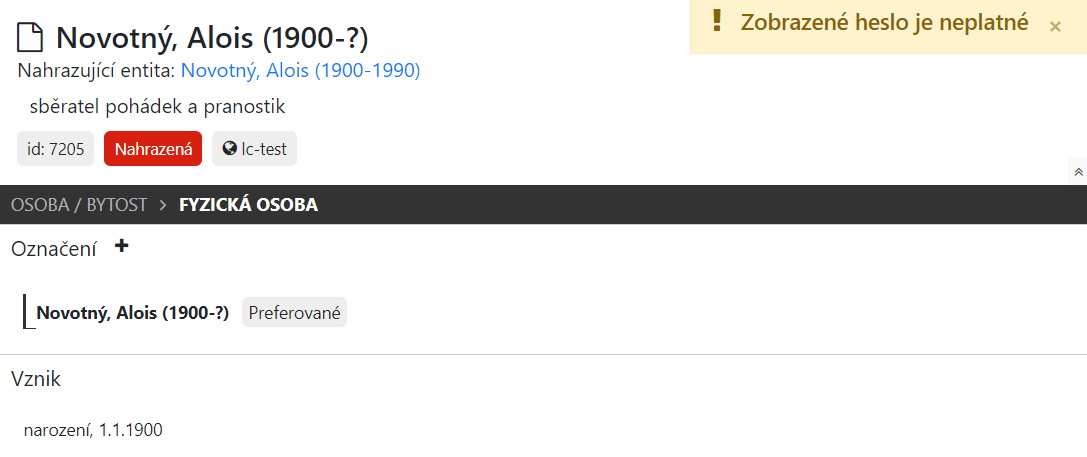Click the Vznik section heading
Screen dimensions: 1087x457
tap(36, 379)
